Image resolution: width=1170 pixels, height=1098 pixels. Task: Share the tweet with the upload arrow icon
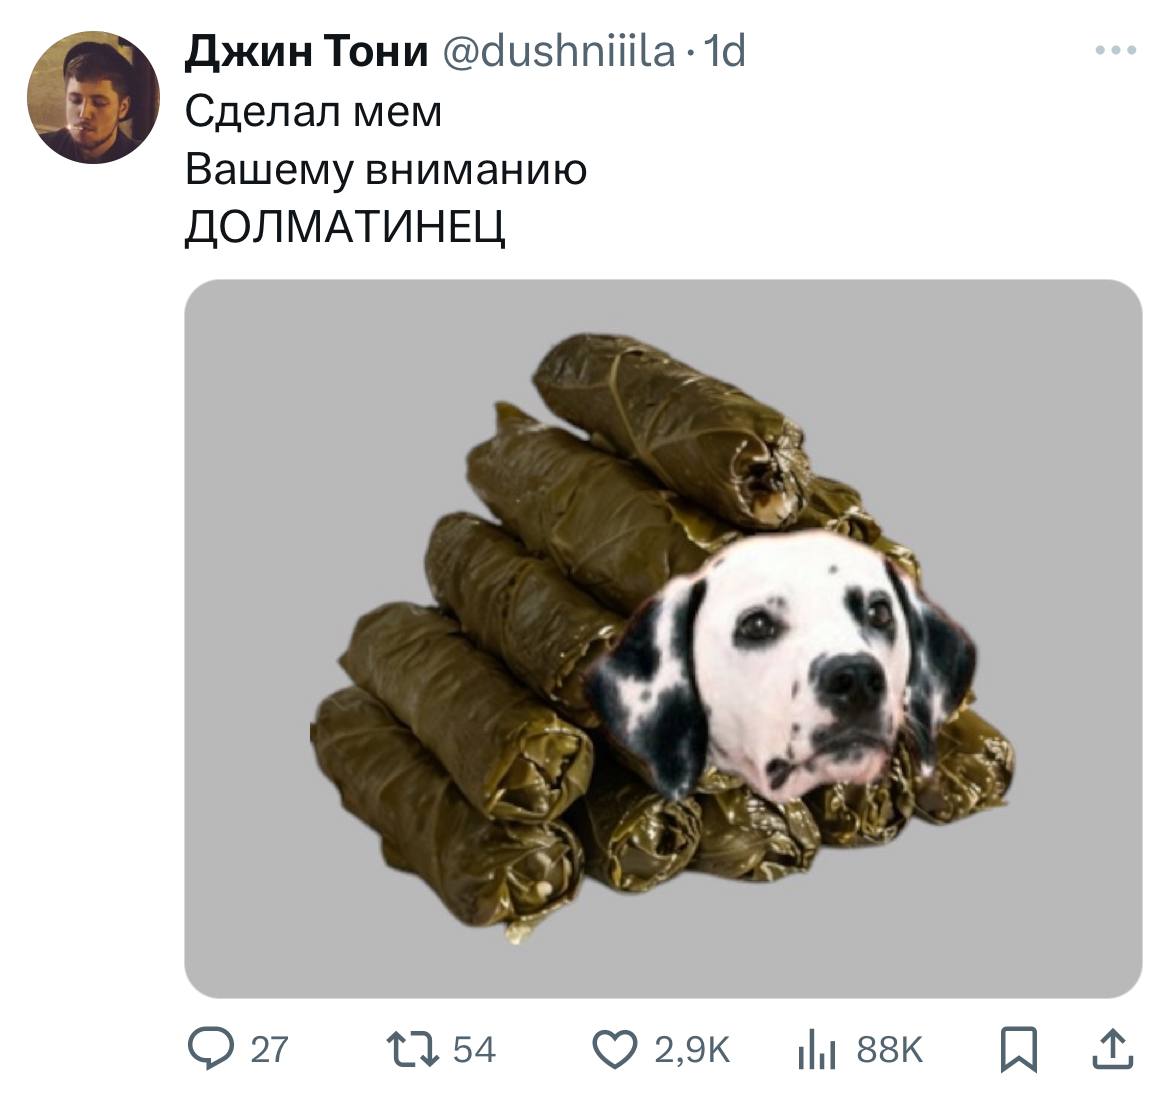pyautogui.click(x=1113, y=1049)
